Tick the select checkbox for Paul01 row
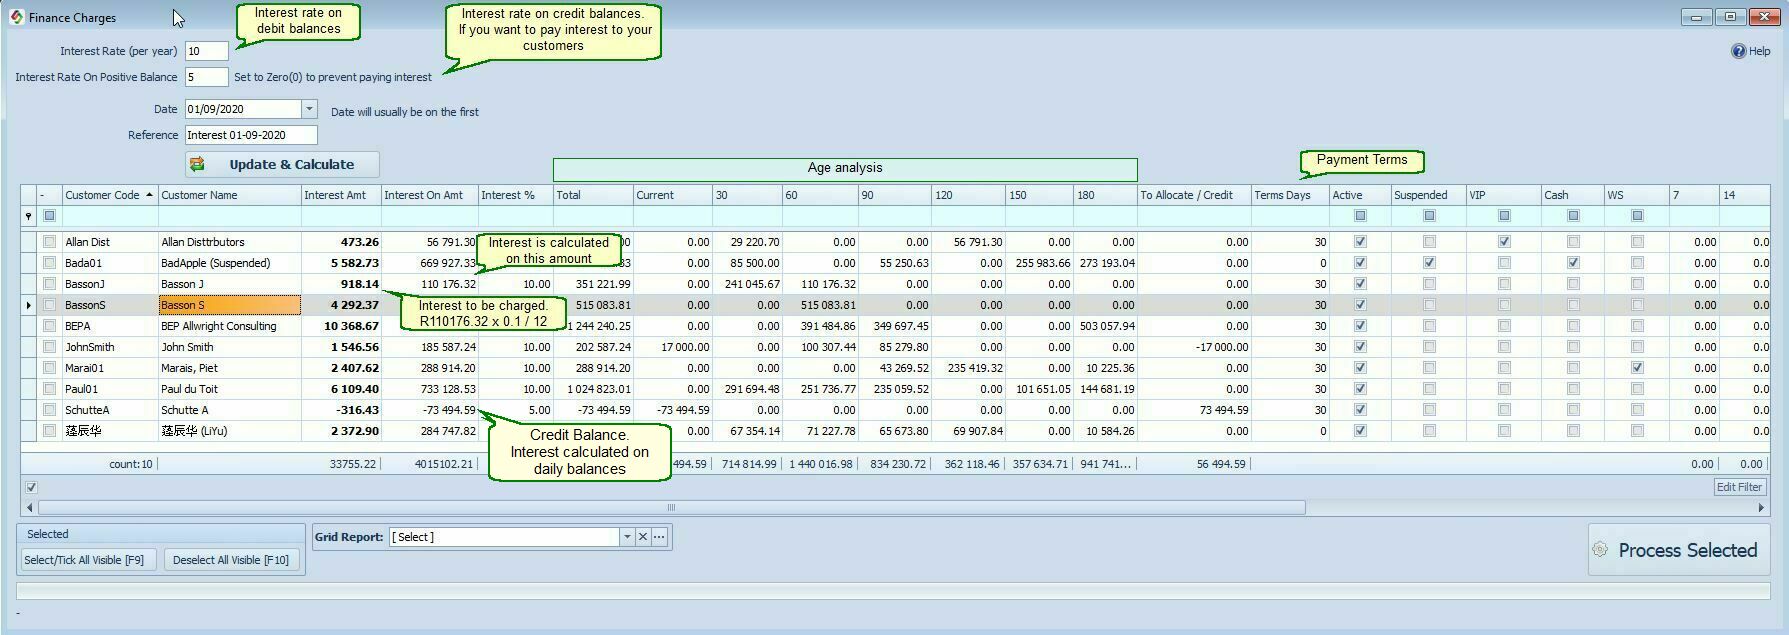This screenshot has height=635, width=1789. 49,389
